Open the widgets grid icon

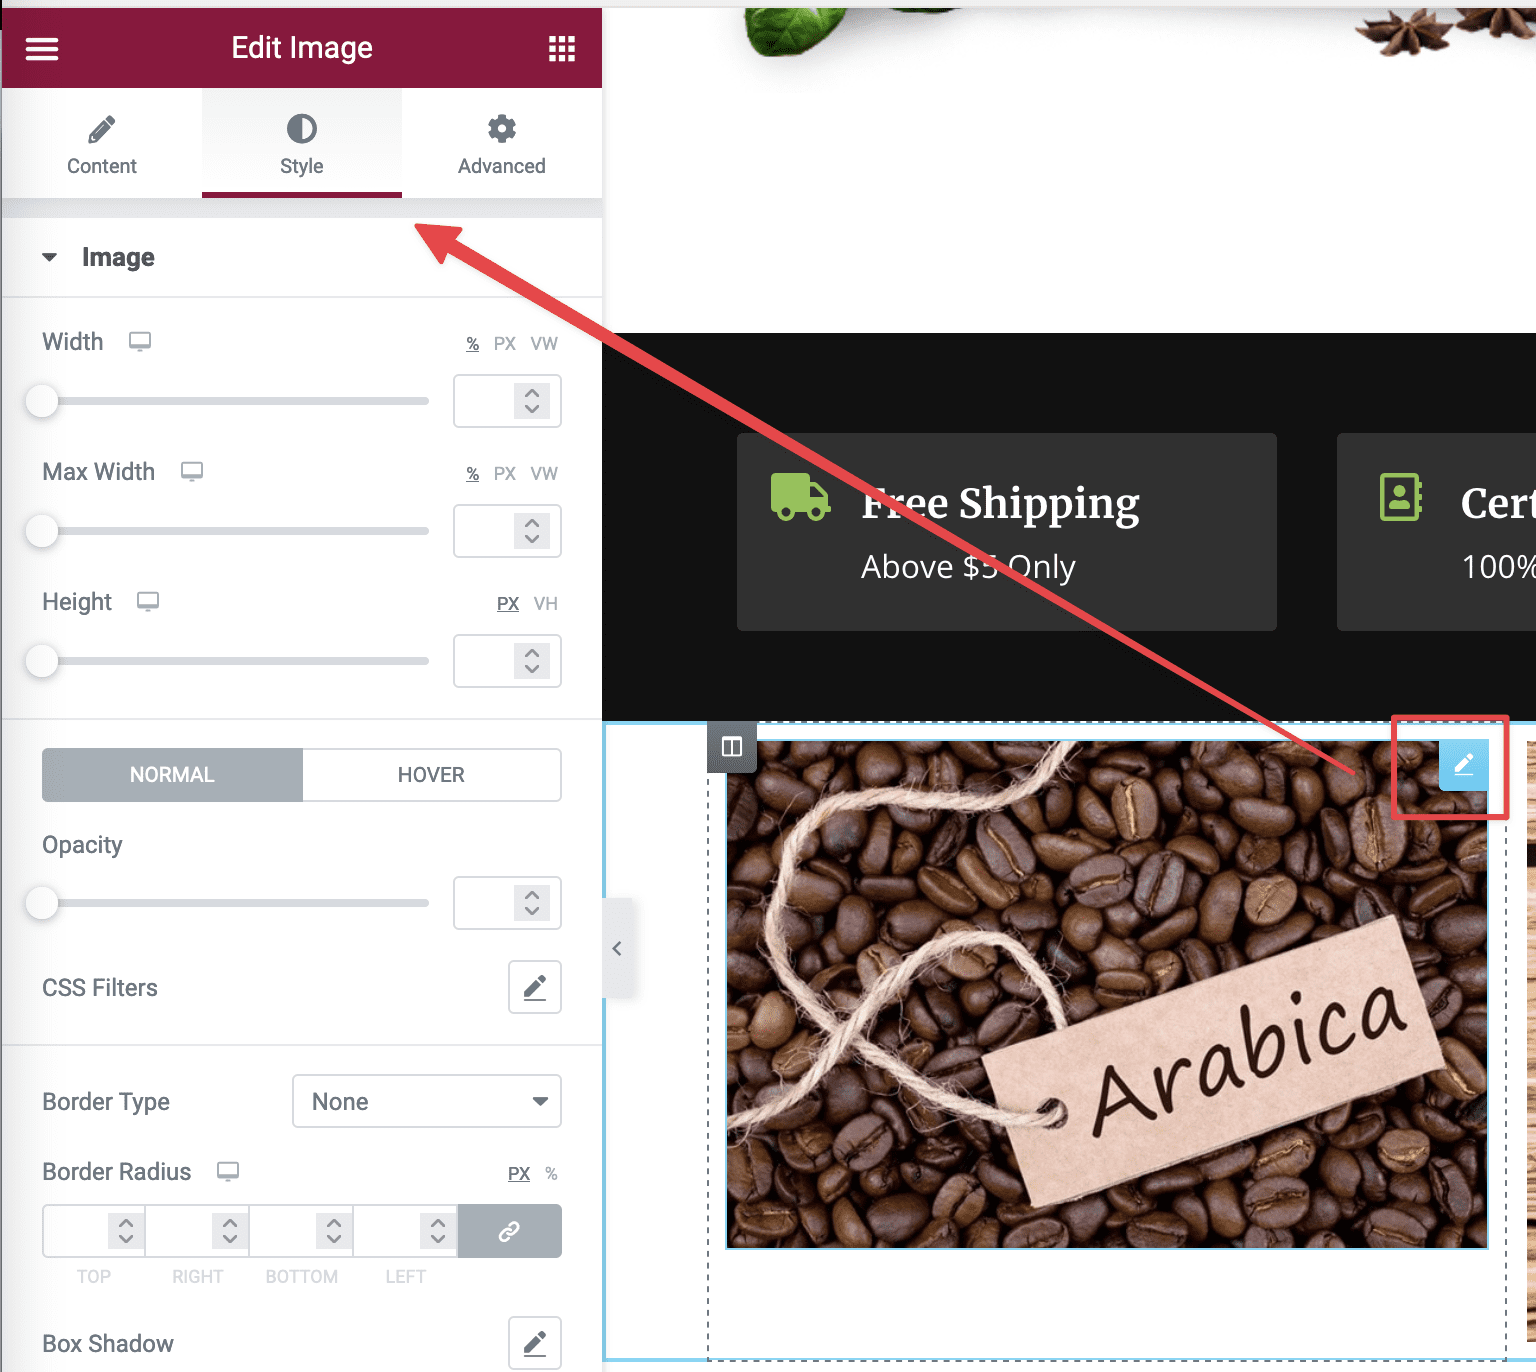click(x=562, y=48)
